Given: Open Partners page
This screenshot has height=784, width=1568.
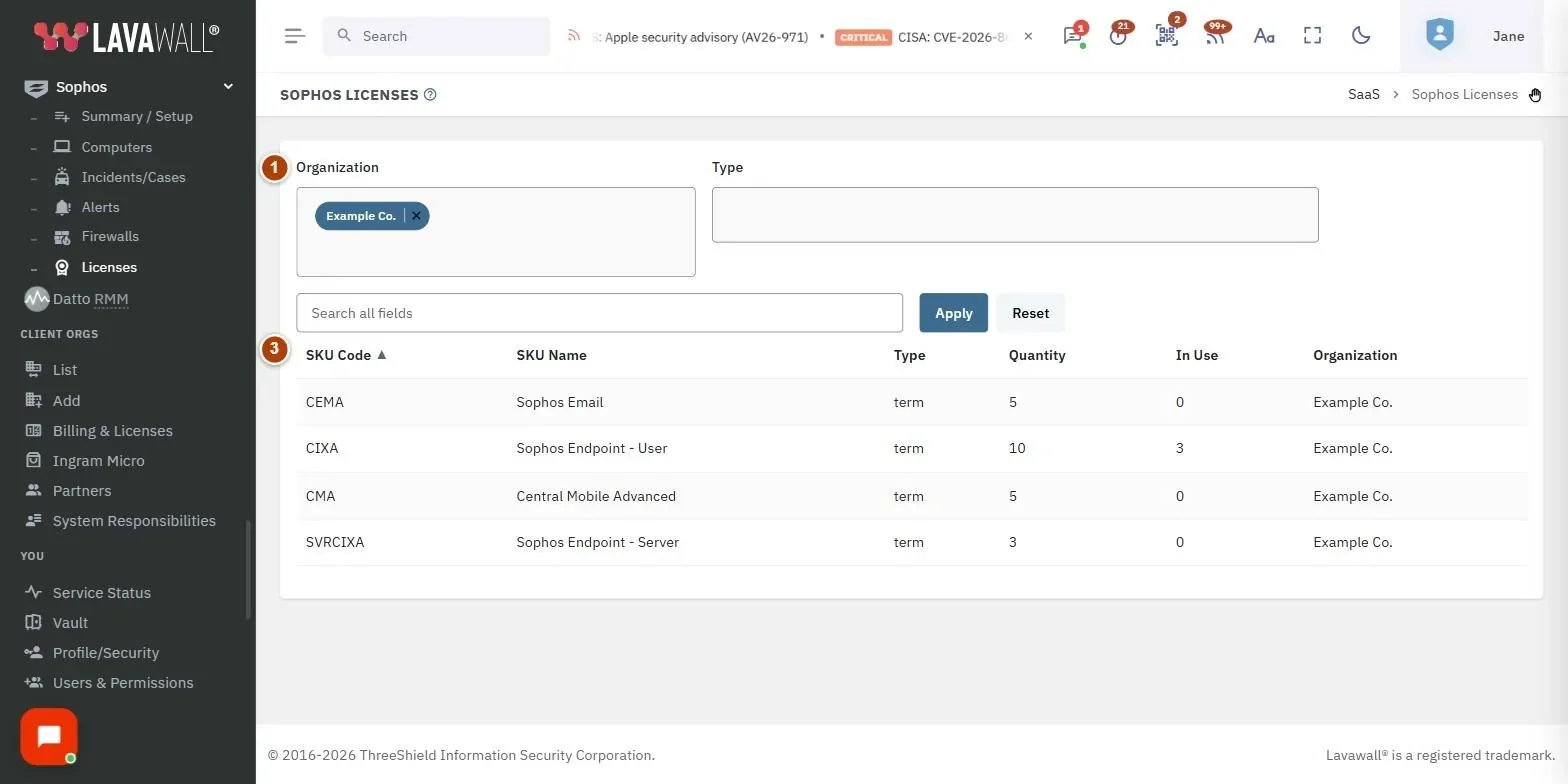Looking at the screenshot, I should [x=82, y=491].
